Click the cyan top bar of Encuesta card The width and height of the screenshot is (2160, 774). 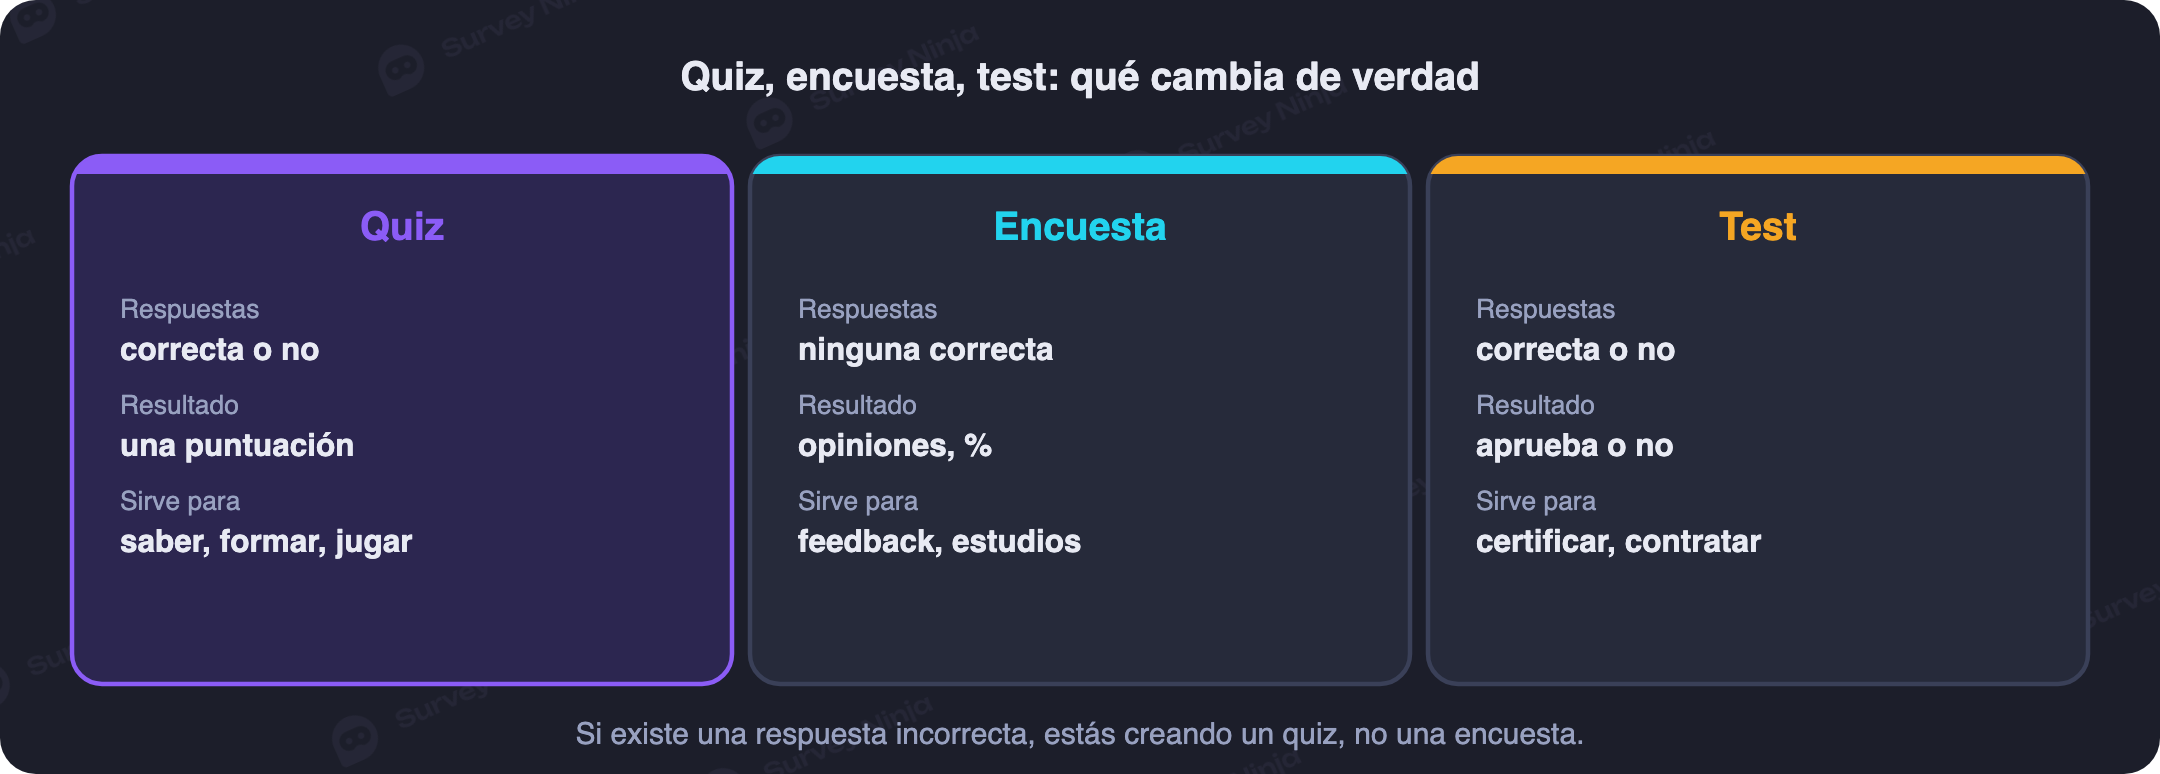point(1080,164)
